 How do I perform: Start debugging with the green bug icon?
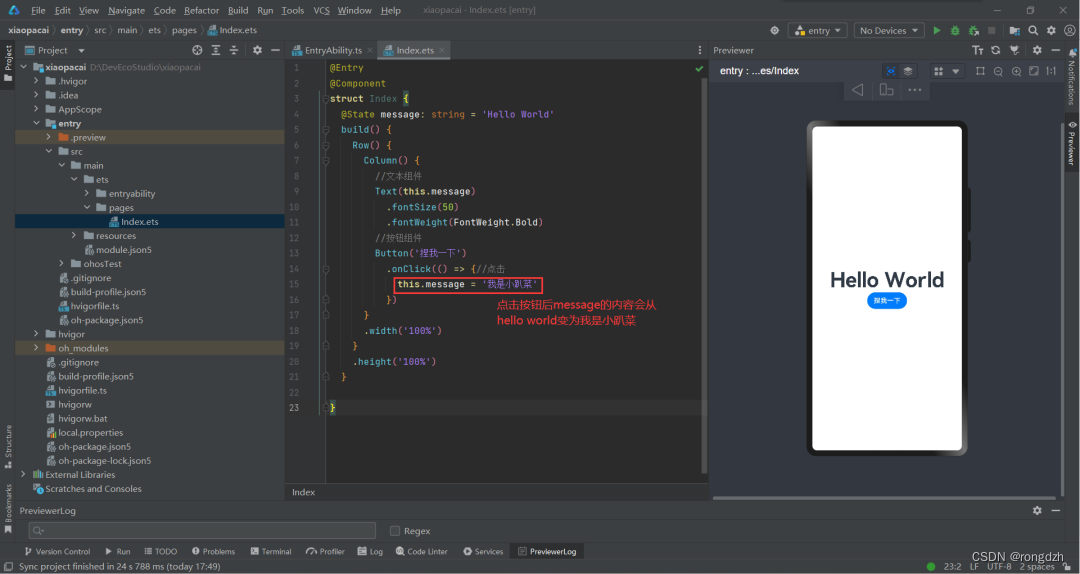[955, 30]
